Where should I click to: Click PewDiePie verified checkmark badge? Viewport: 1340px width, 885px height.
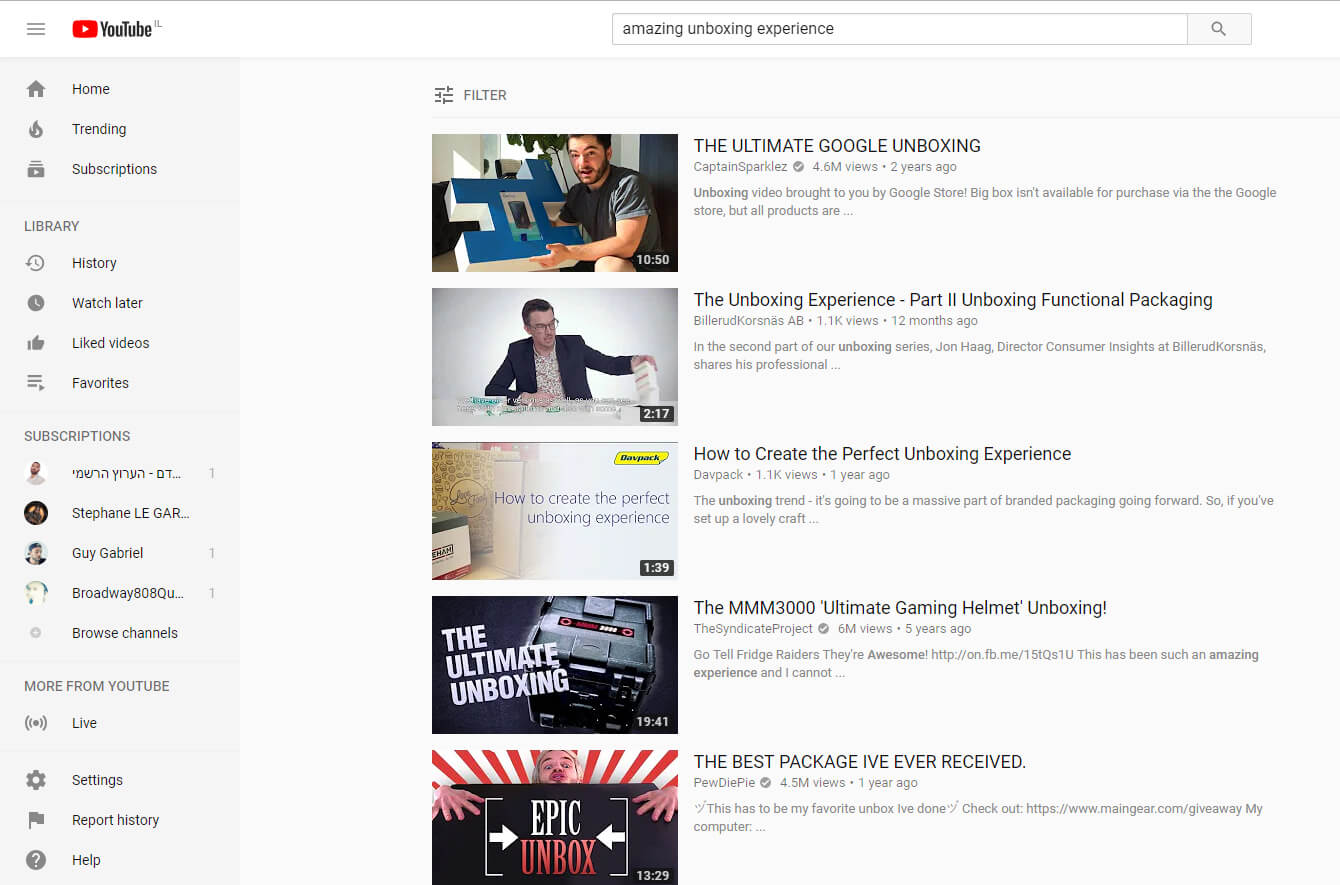point(766,783)
